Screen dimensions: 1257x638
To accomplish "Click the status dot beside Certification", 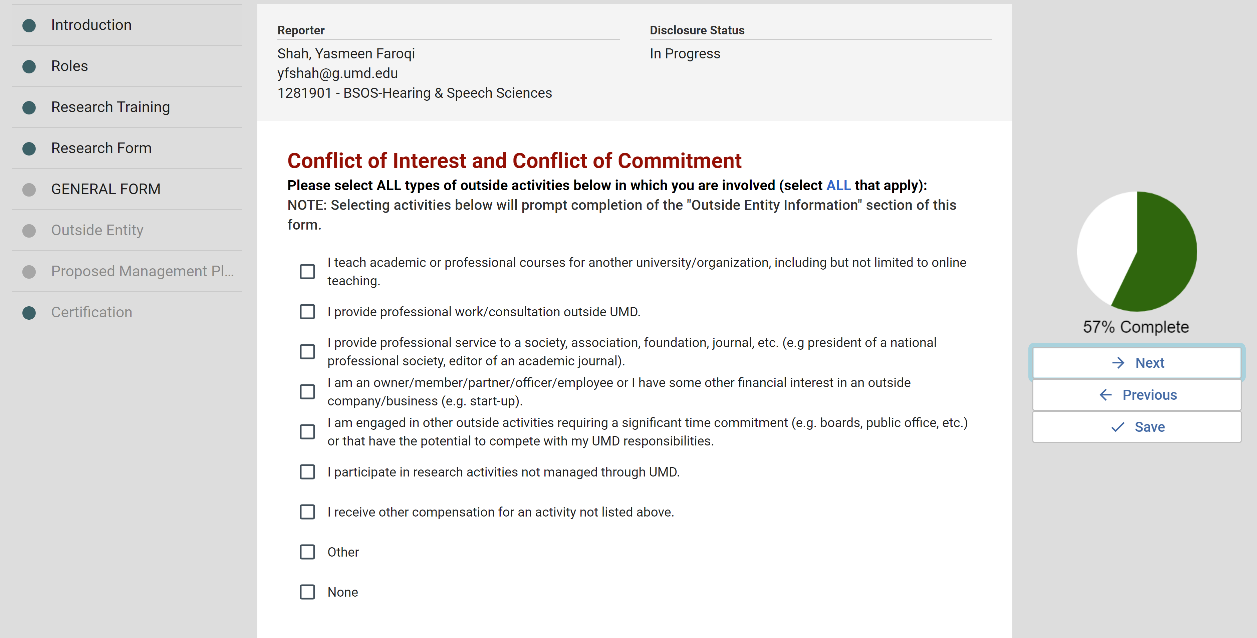I will (29, 312).
